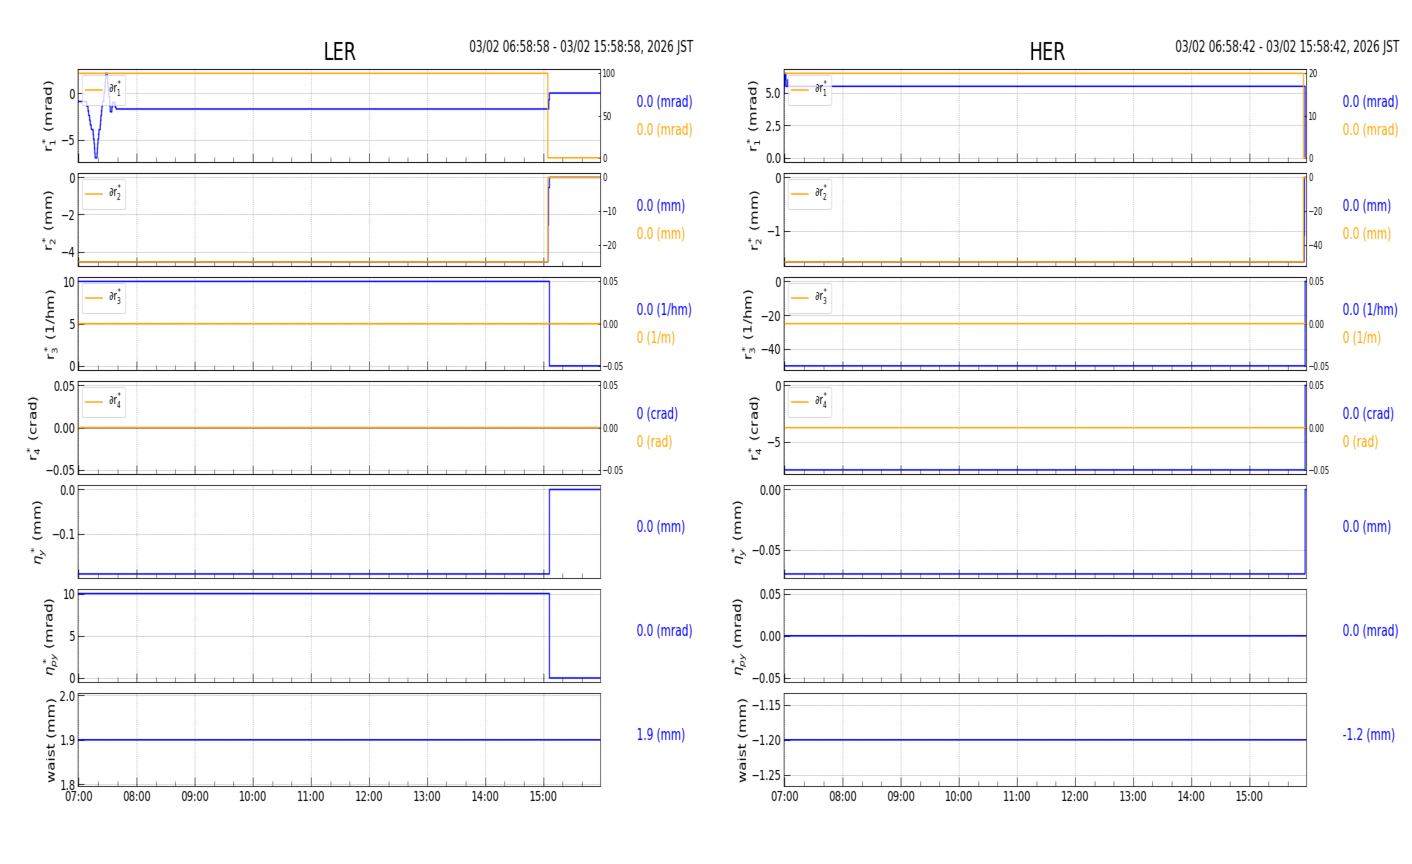Screen dimensions: 1412x864
Task: Click the 0.0 (crad) readout for HER r4*
Action: (x=1368, y=414)
